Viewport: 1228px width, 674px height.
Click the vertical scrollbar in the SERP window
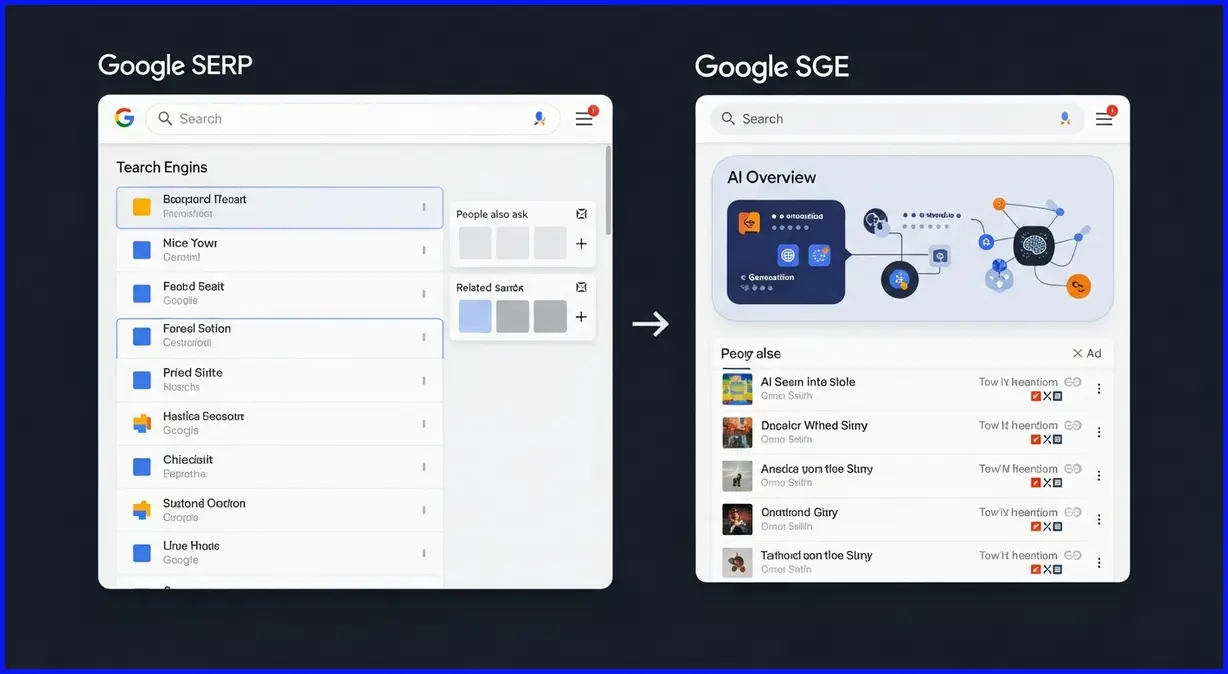(607, 190)
